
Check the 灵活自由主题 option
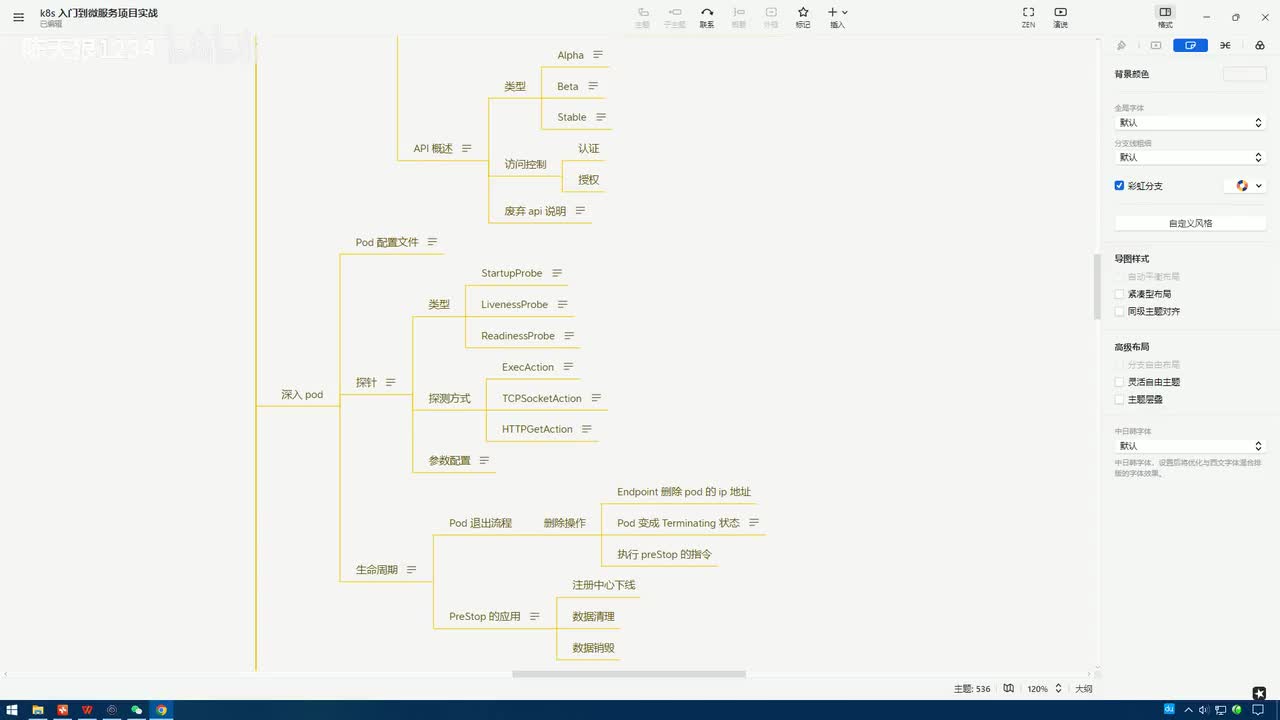[1119, 382]
